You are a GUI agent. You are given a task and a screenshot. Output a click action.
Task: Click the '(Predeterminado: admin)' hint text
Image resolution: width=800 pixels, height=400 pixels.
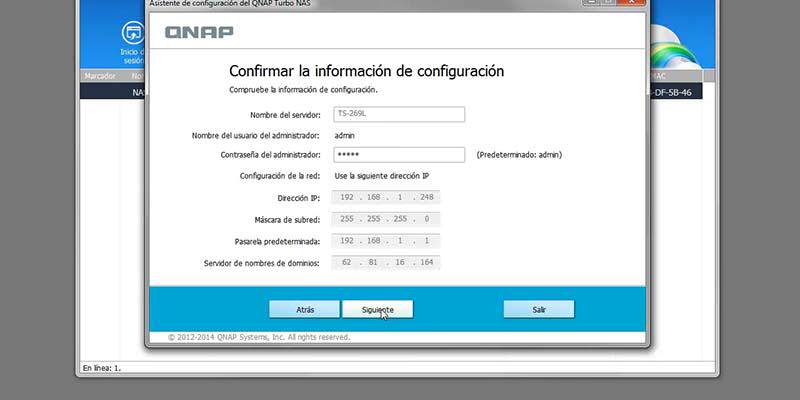point(519,155)
